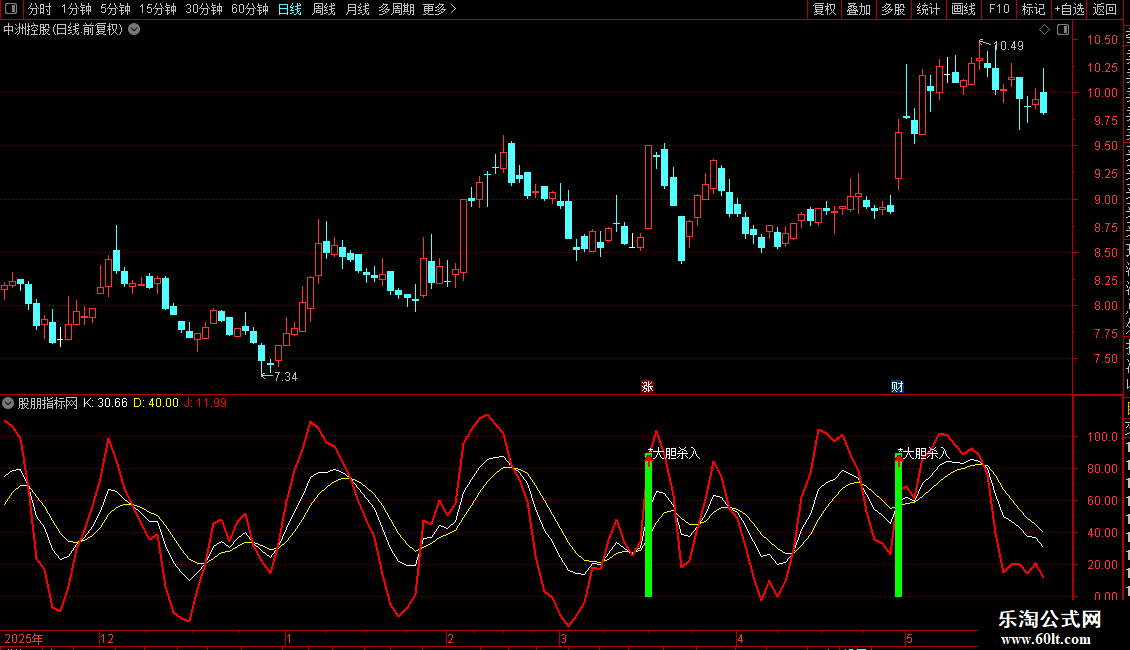This screenshot has width=1130, height=650.
Task: Click the 10.50 price axis label
Action: pos(1103,40)
